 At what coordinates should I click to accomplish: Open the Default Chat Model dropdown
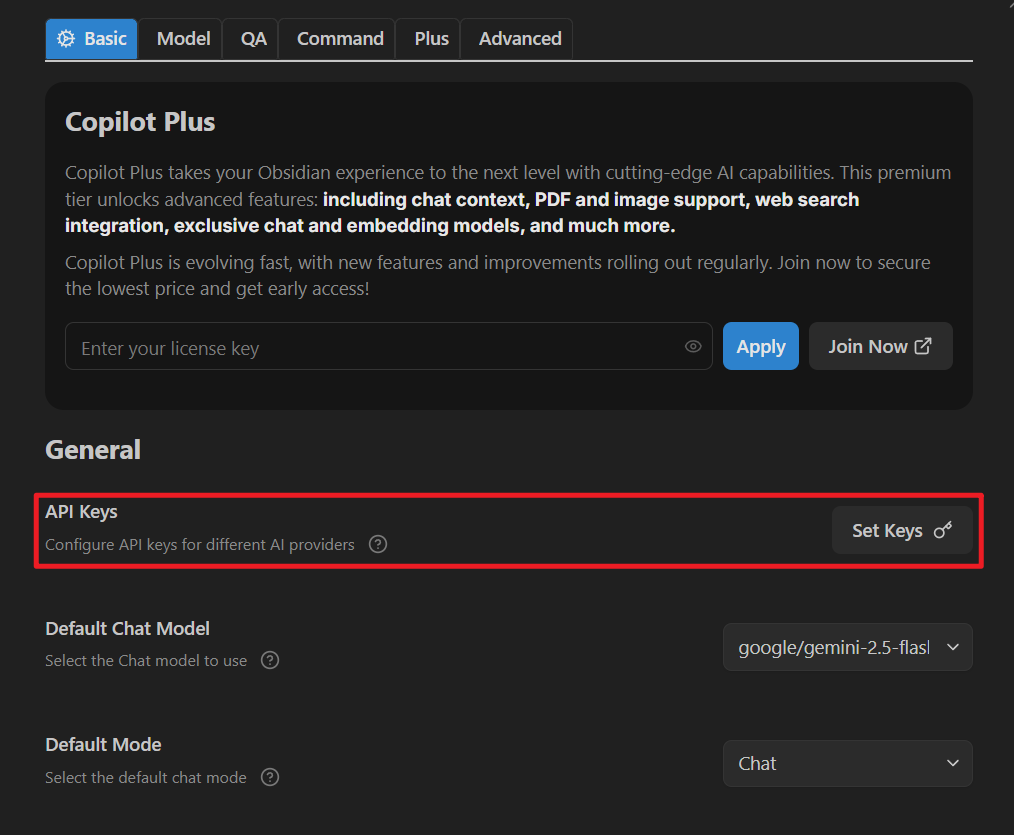[x=847, y=647]
